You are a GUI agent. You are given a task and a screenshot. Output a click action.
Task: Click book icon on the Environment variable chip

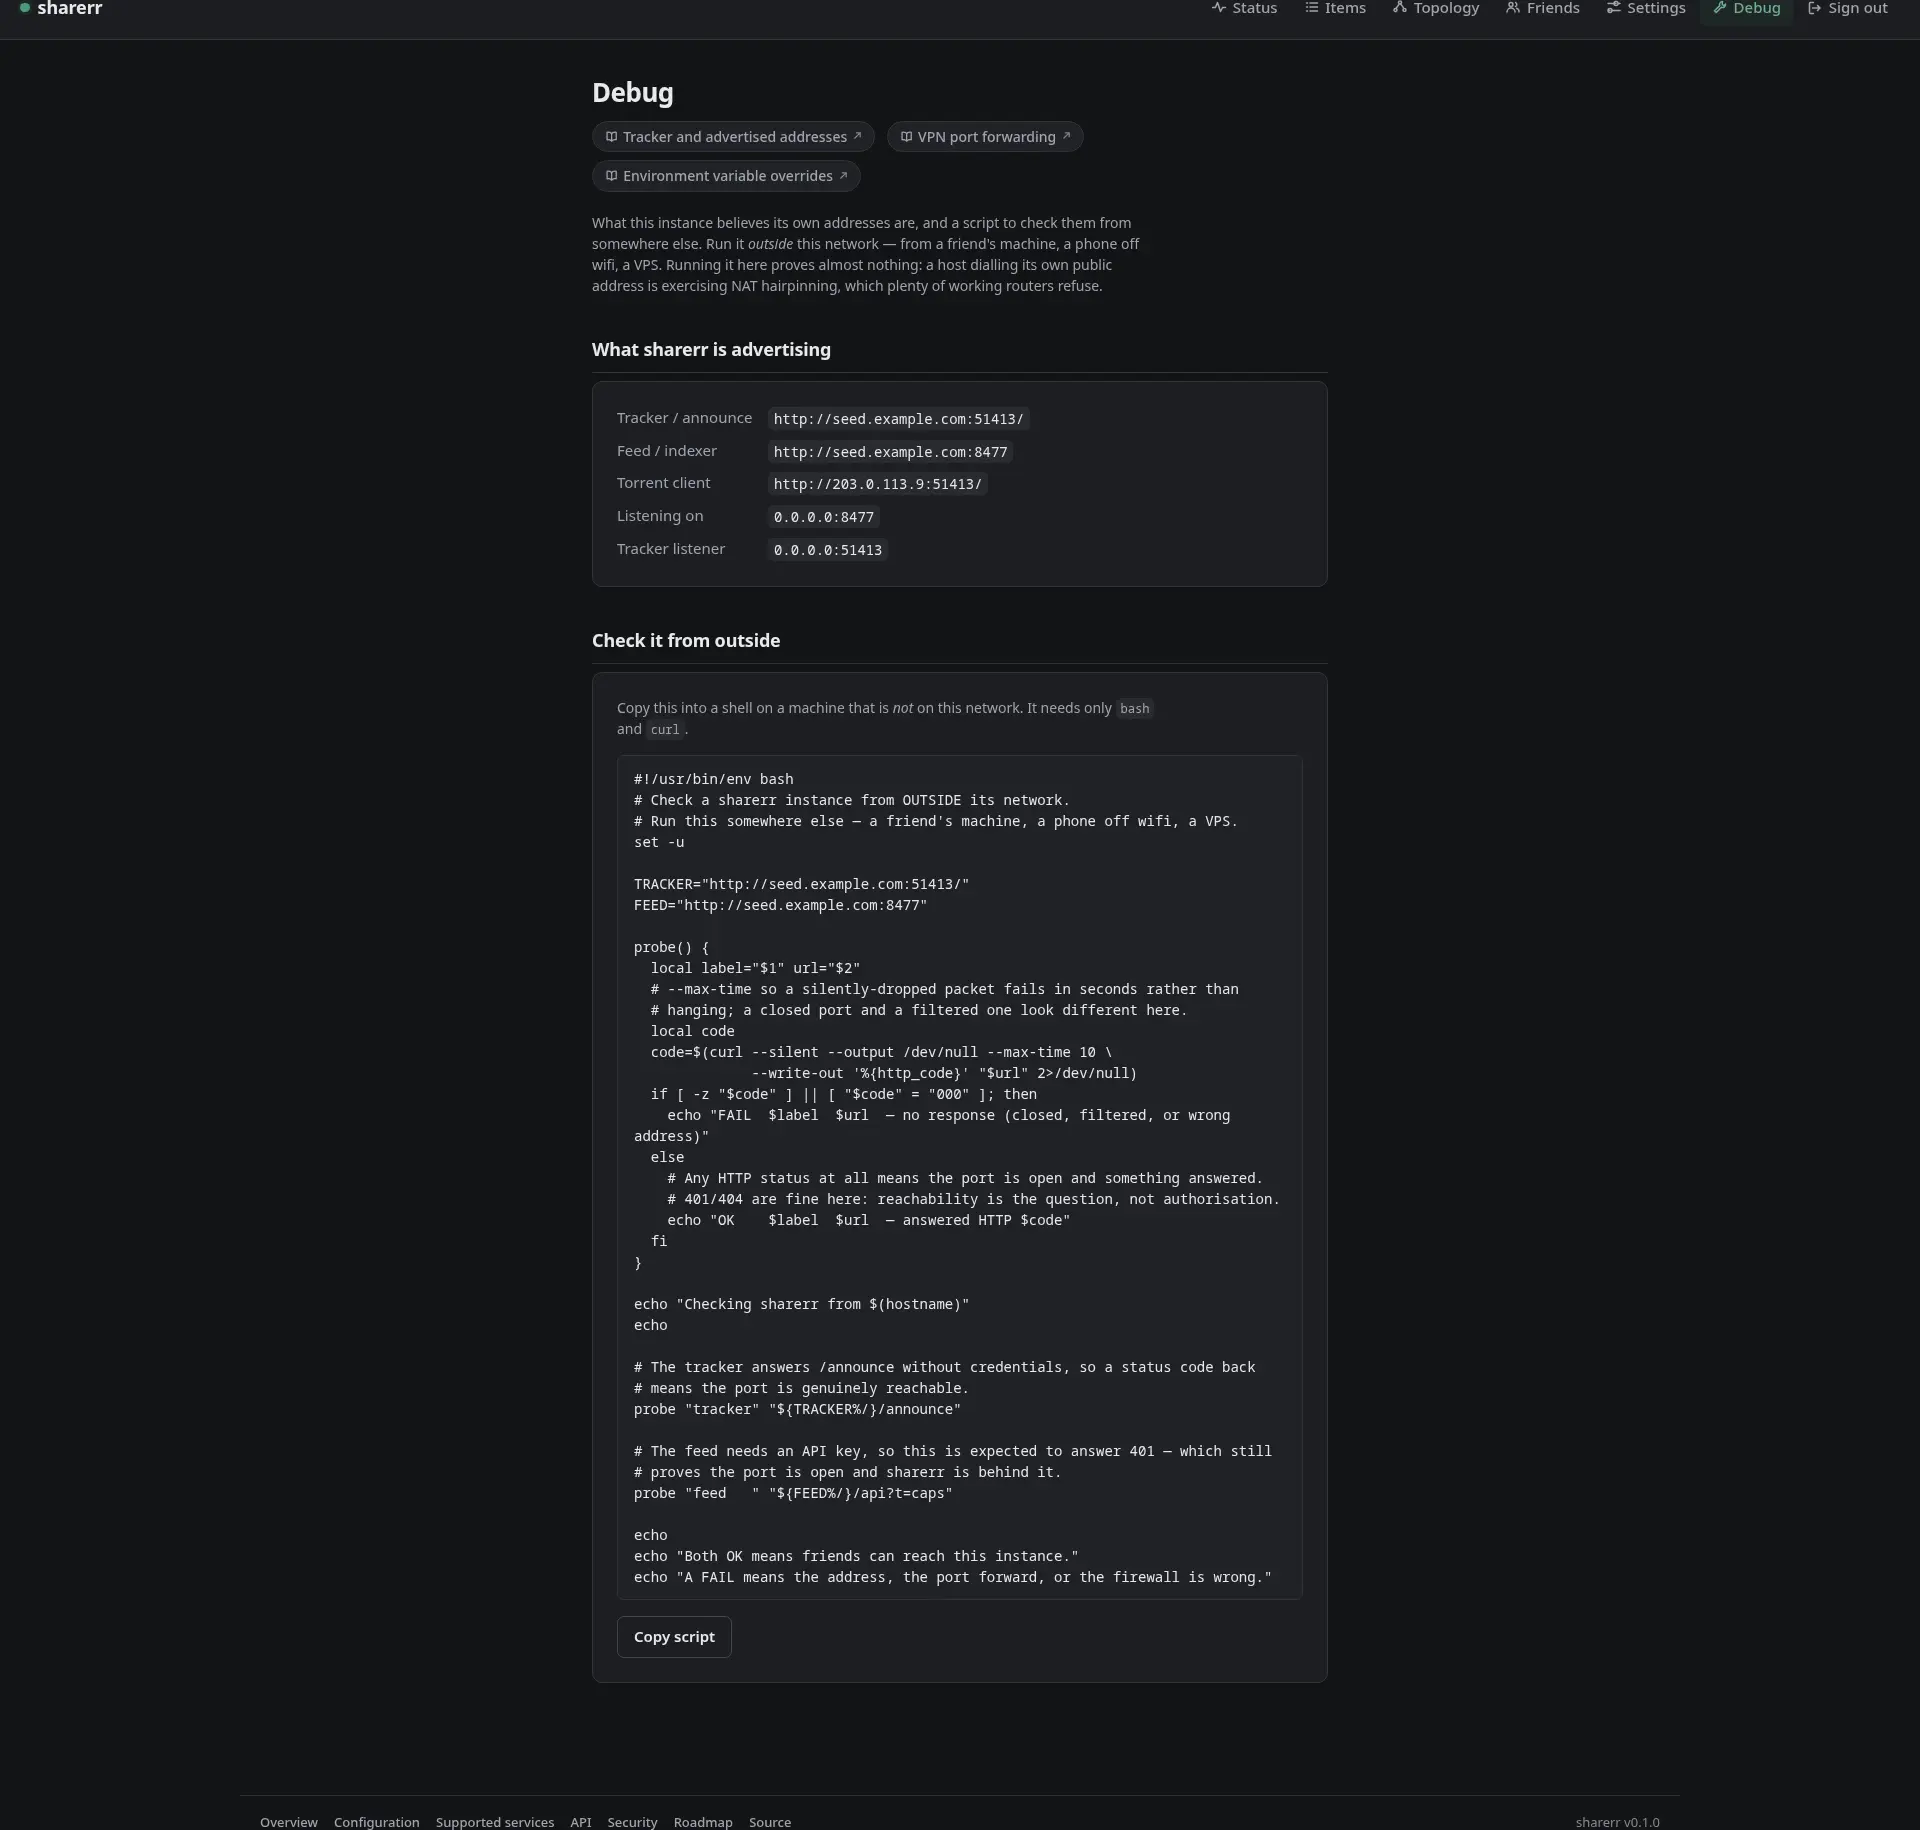pyautogui.click(x=611, y=176)
